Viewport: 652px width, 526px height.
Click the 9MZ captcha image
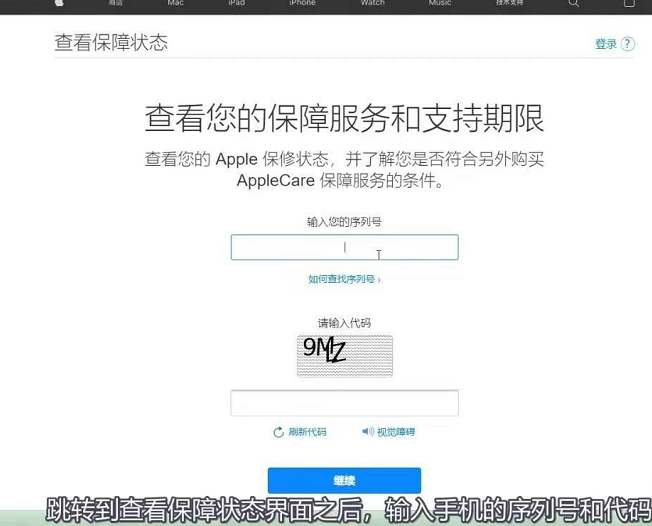pyautogui.click(x=345, y=356)
